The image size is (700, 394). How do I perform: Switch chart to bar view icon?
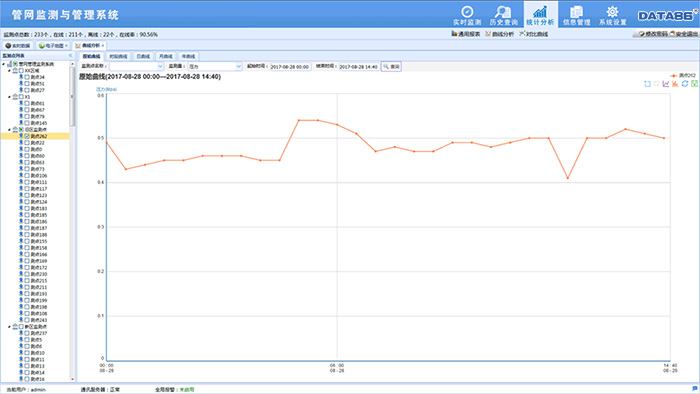click(675, 84)
